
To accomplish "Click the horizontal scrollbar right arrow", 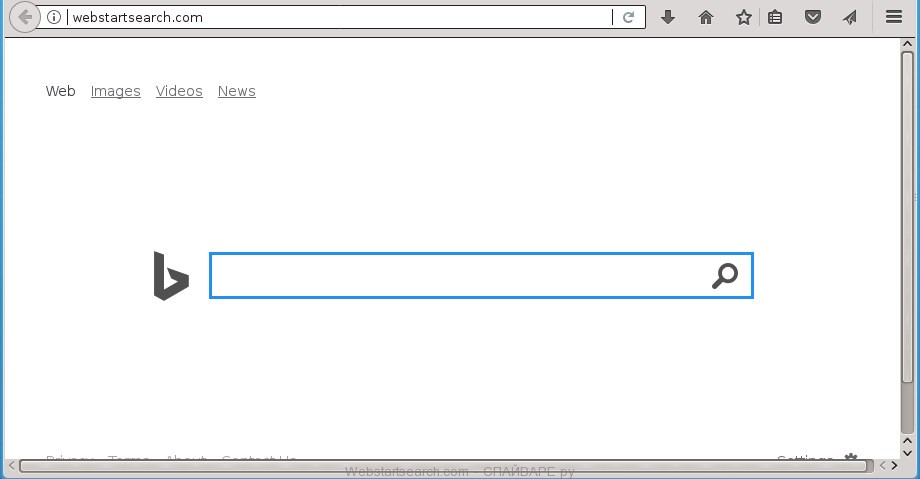I will point(894,465).
